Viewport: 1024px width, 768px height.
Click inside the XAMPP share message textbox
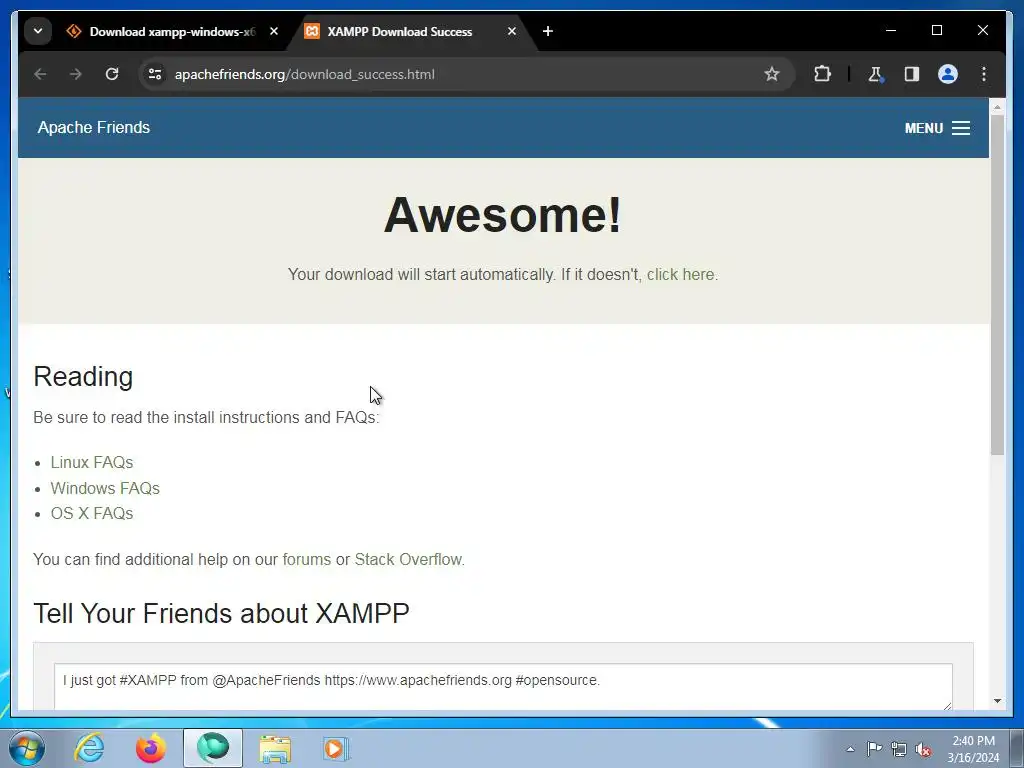503,686
